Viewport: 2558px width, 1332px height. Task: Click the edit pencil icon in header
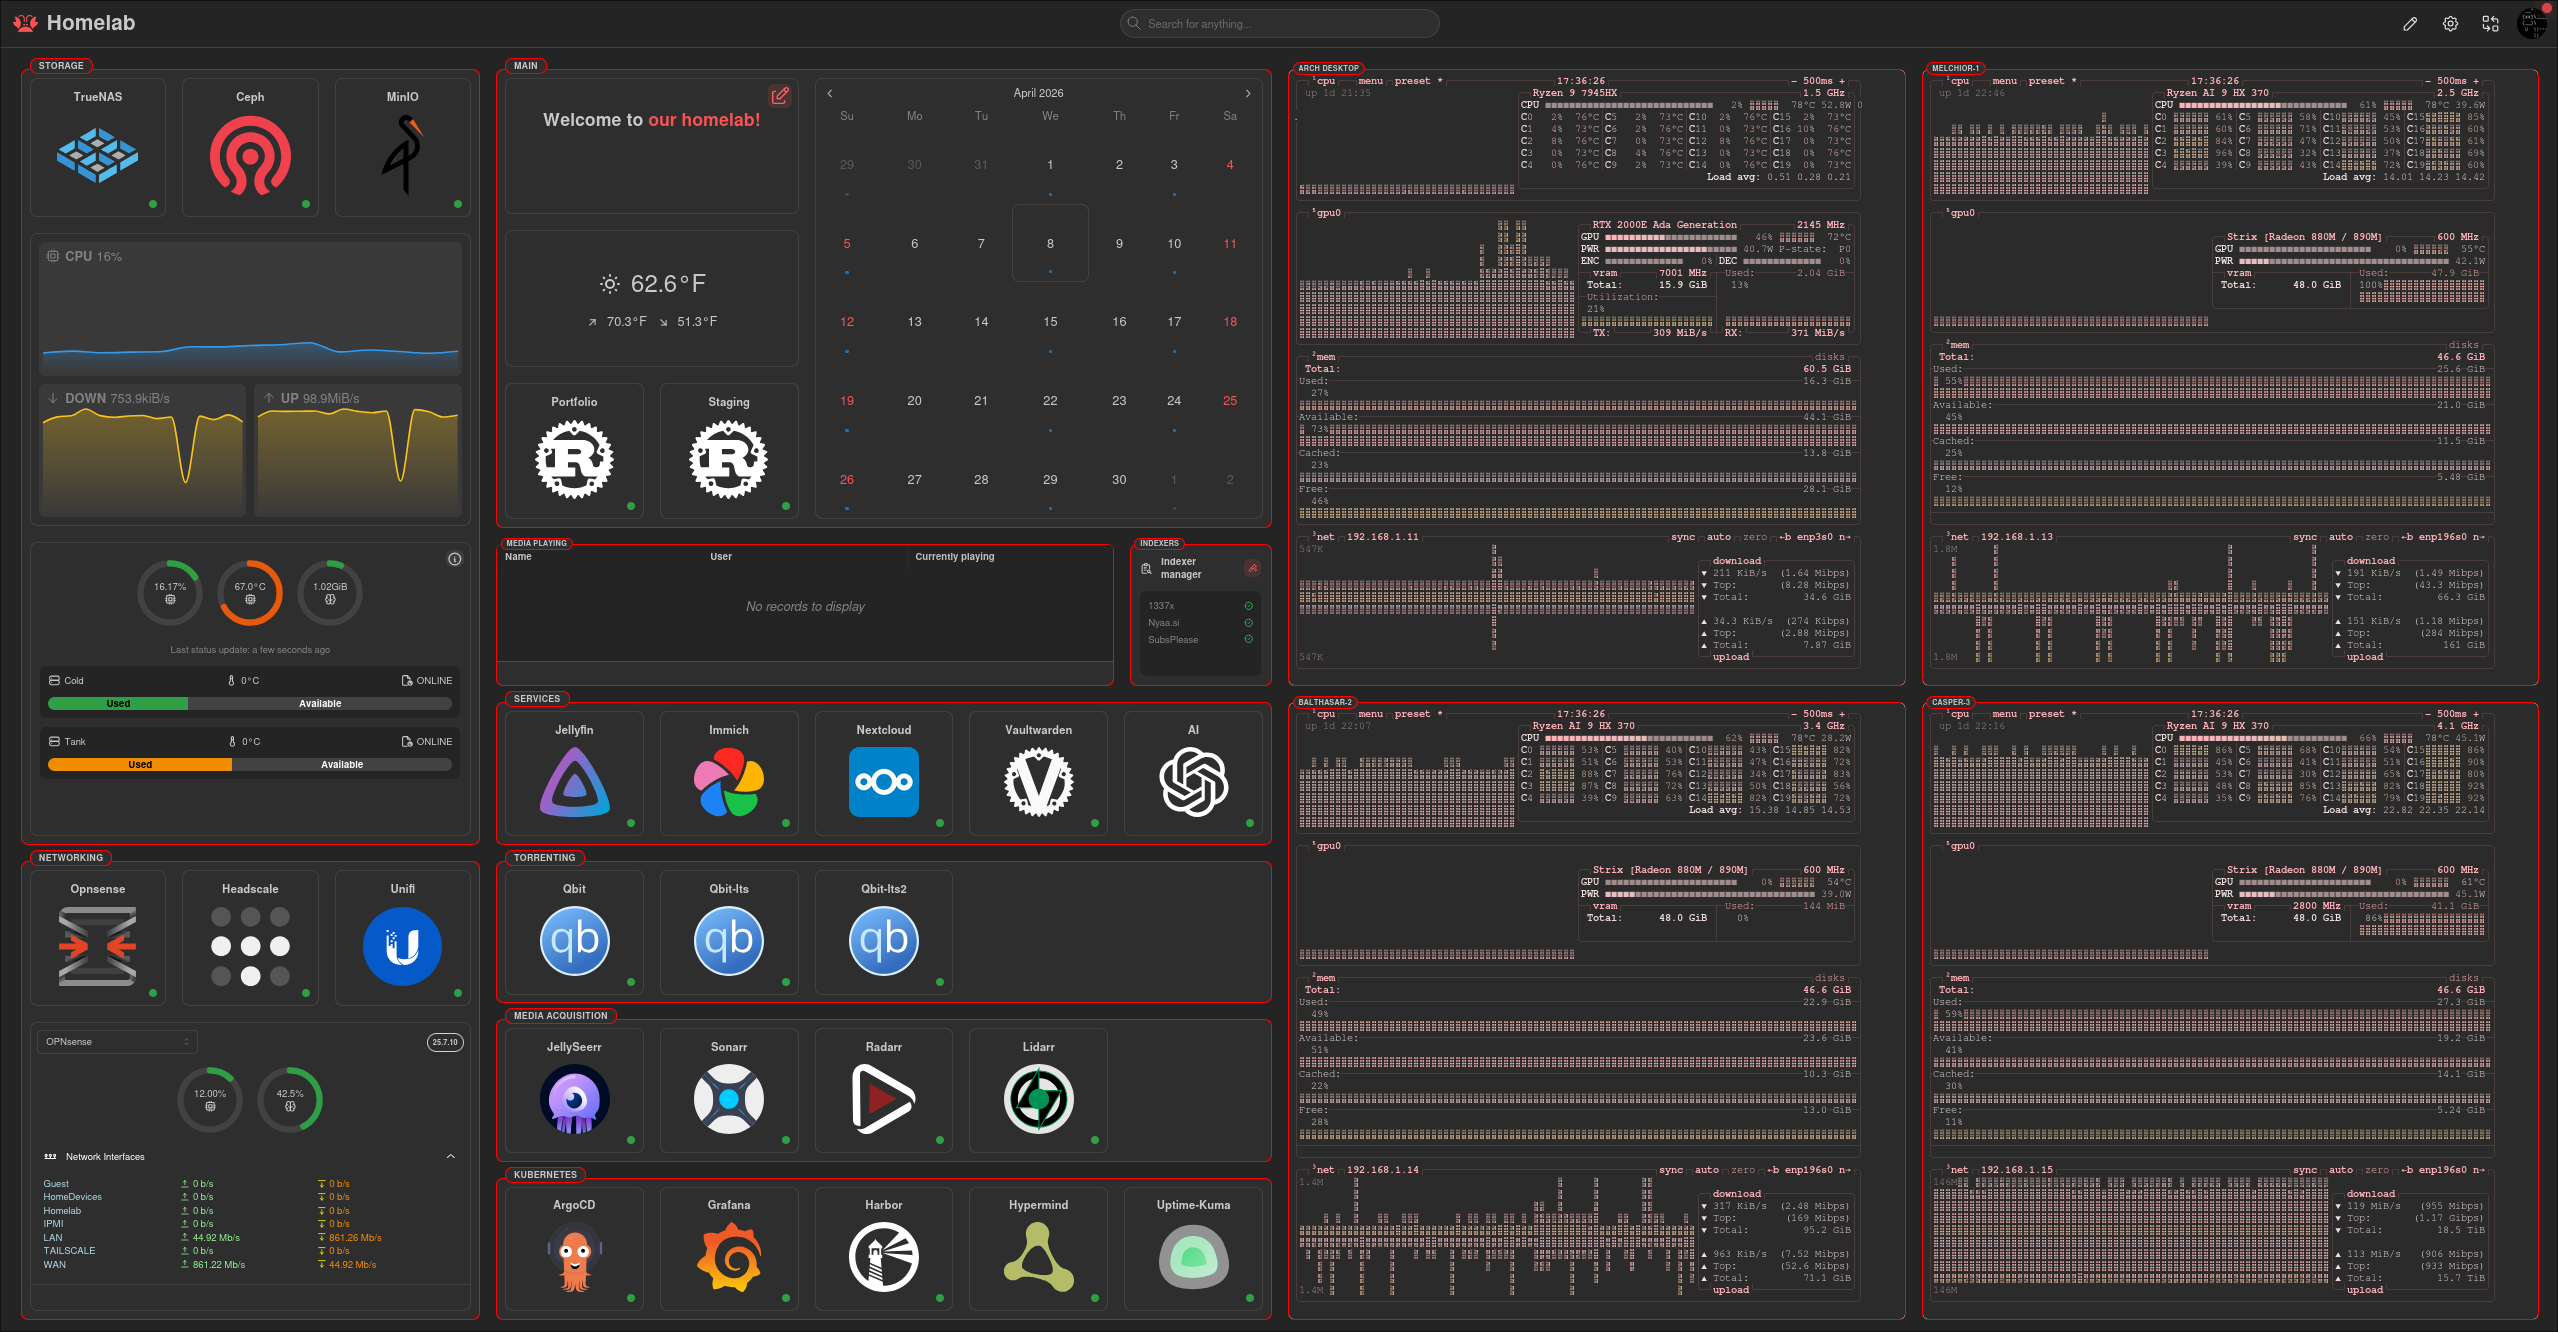point(2410,24)
